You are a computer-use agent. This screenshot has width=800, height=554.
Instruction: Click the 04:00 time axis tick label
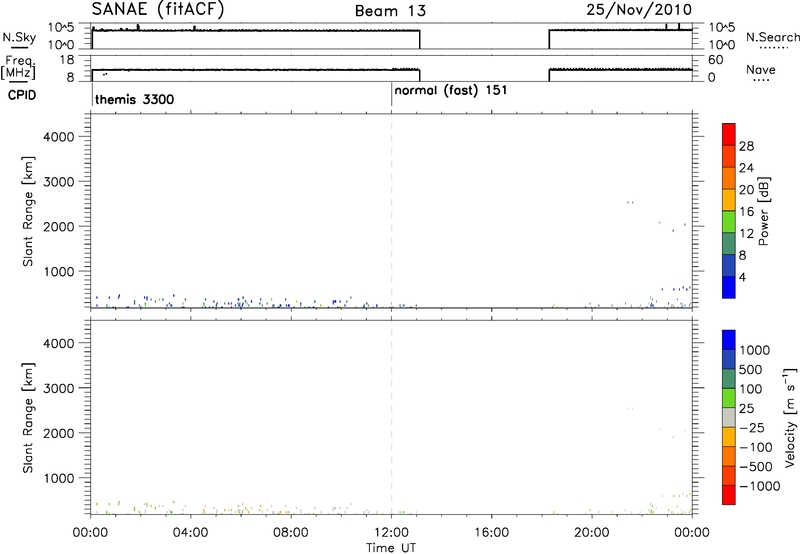pyautogui.click(x=191, y=533)
